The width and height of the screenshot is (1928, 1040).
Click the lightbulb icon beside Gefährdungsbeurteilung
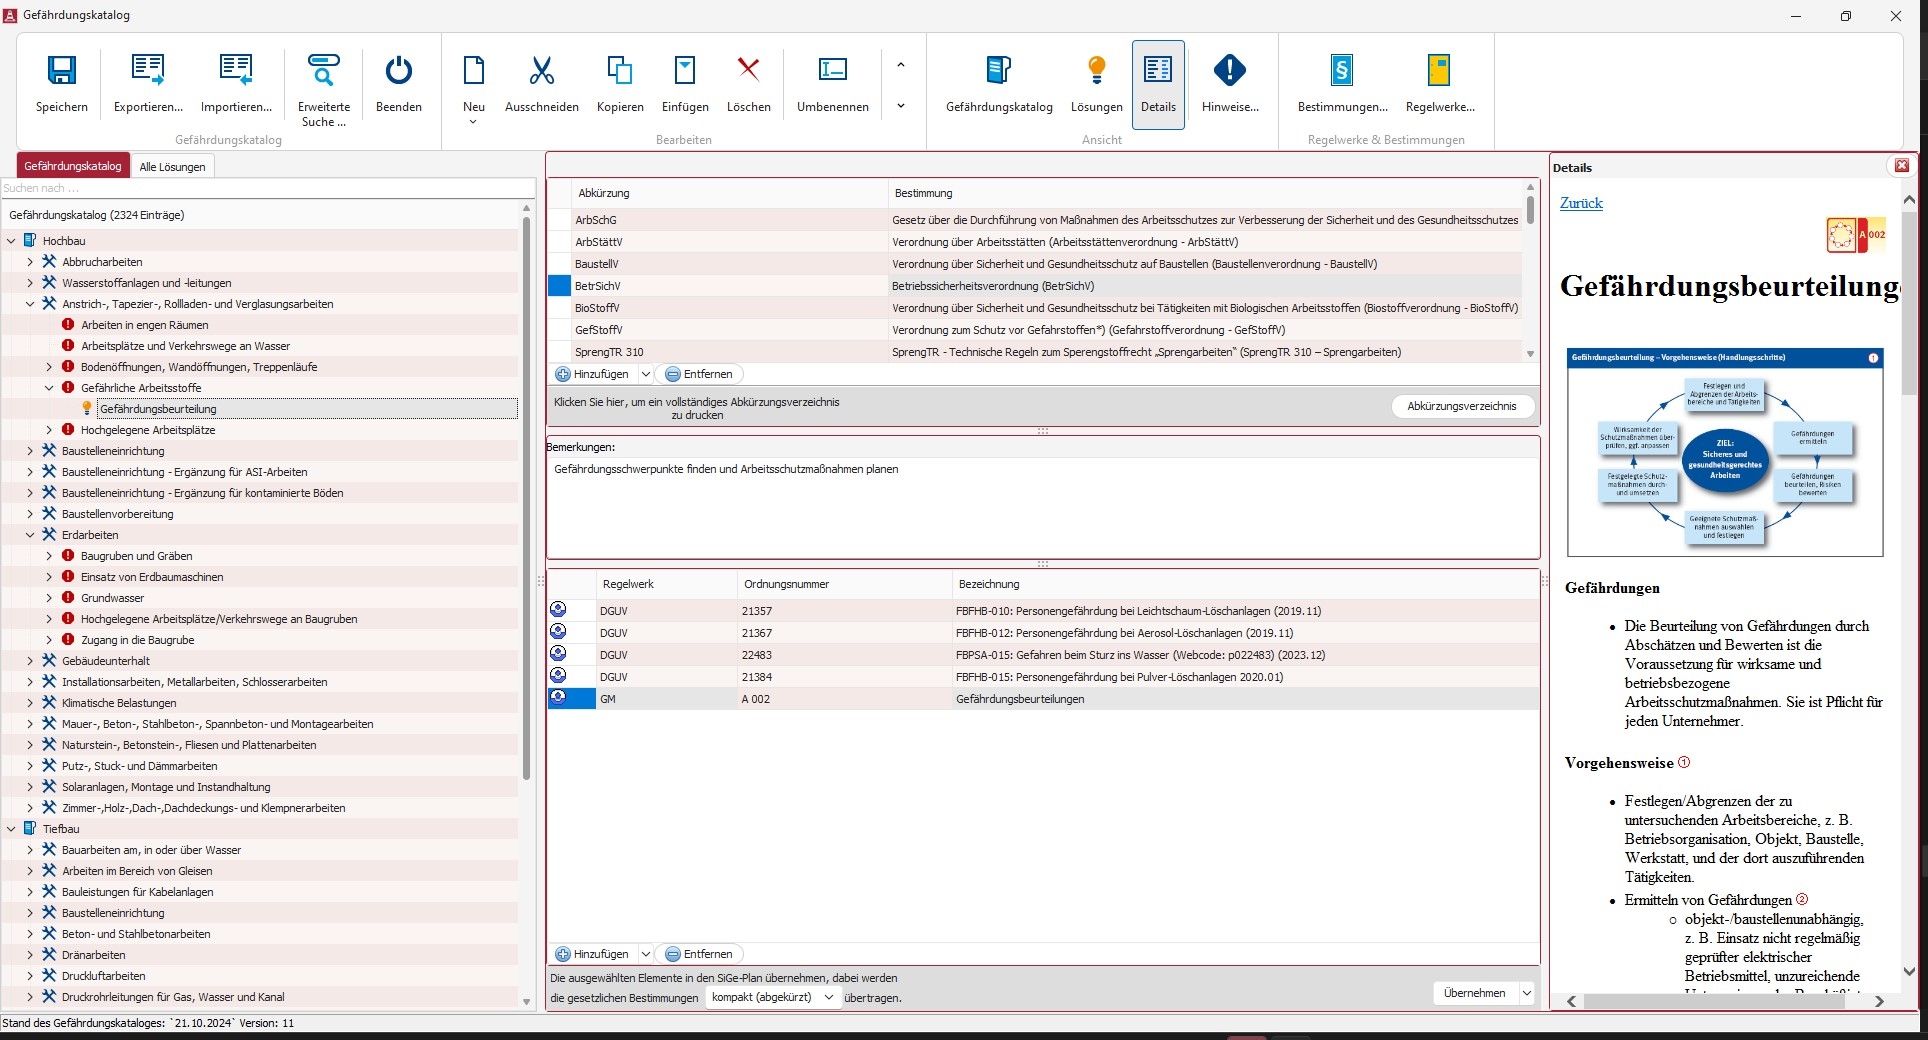(x=87, y=408)
